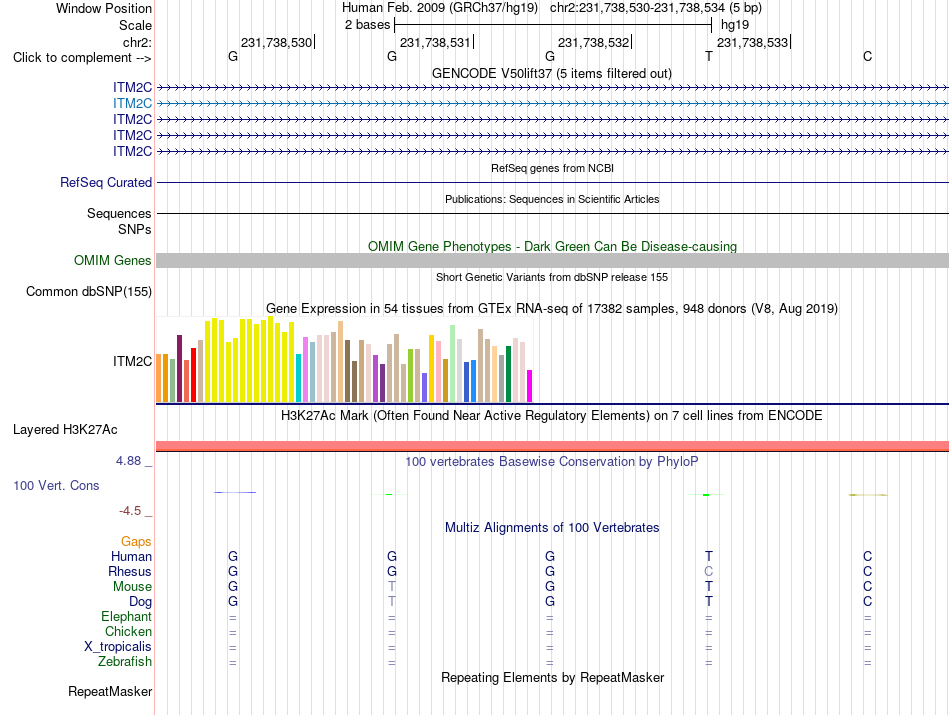Click position marker 231,738,531

[436, 42]
